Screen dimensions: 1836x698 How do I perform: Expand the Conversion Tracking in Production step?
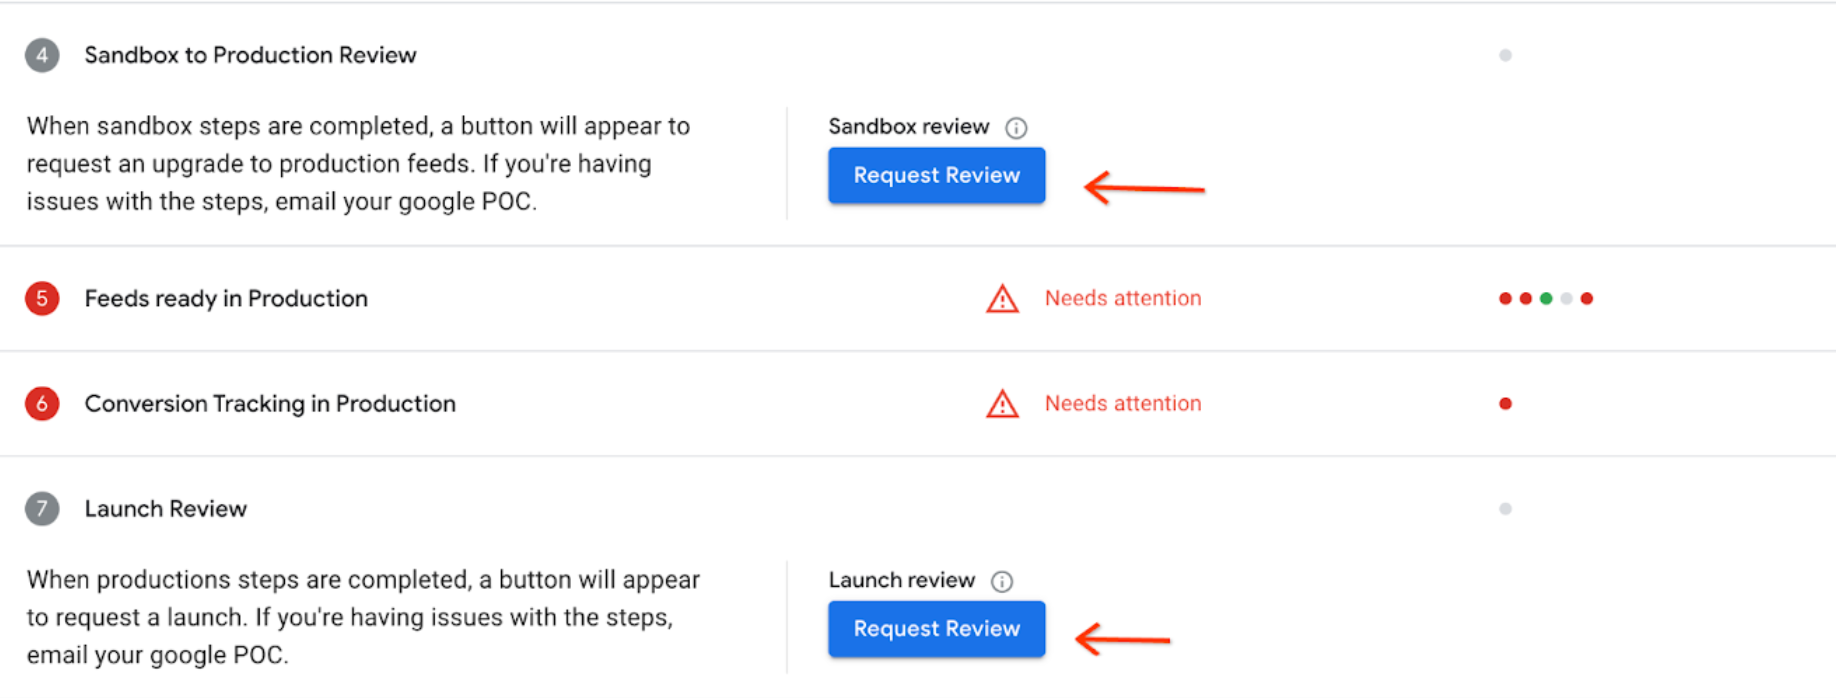(x=270, y=404)
